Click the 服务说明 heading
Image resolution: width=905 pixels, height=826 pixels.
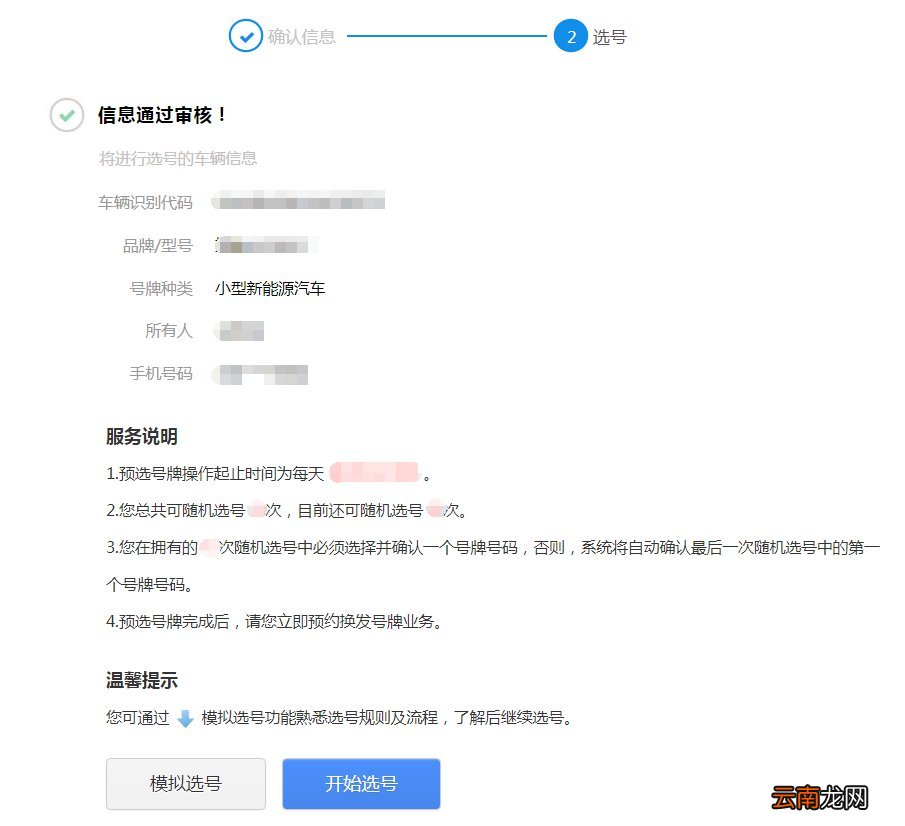141,436
